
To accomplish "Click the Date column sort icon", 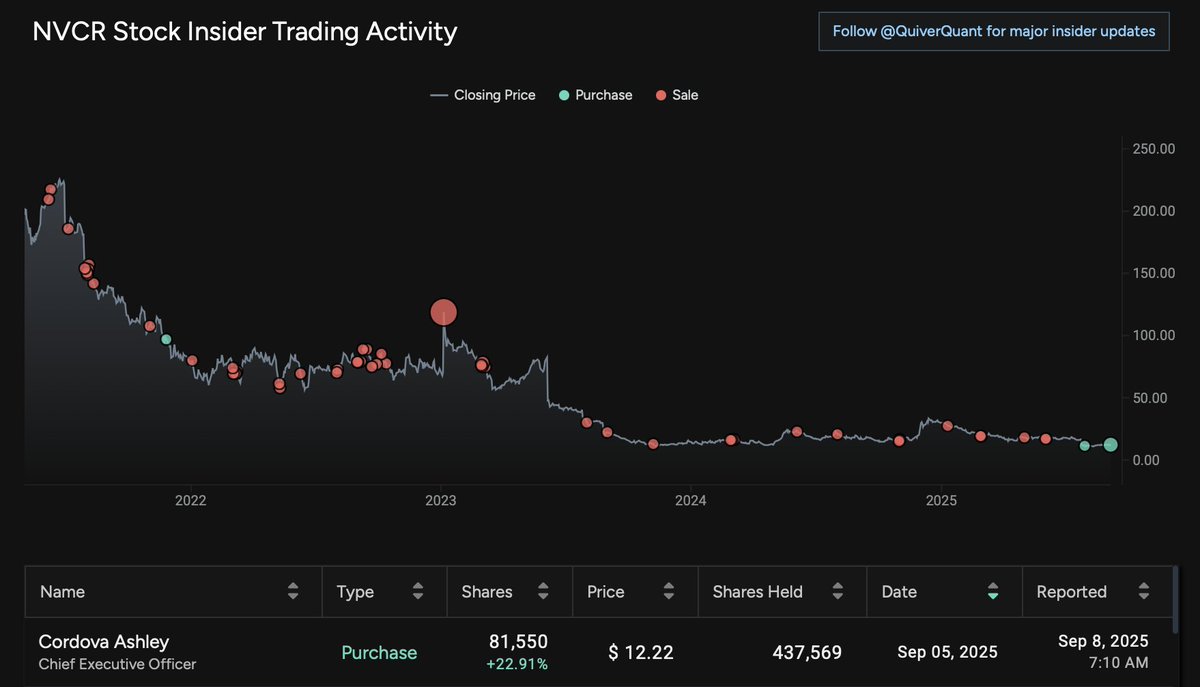I will 992,592.
